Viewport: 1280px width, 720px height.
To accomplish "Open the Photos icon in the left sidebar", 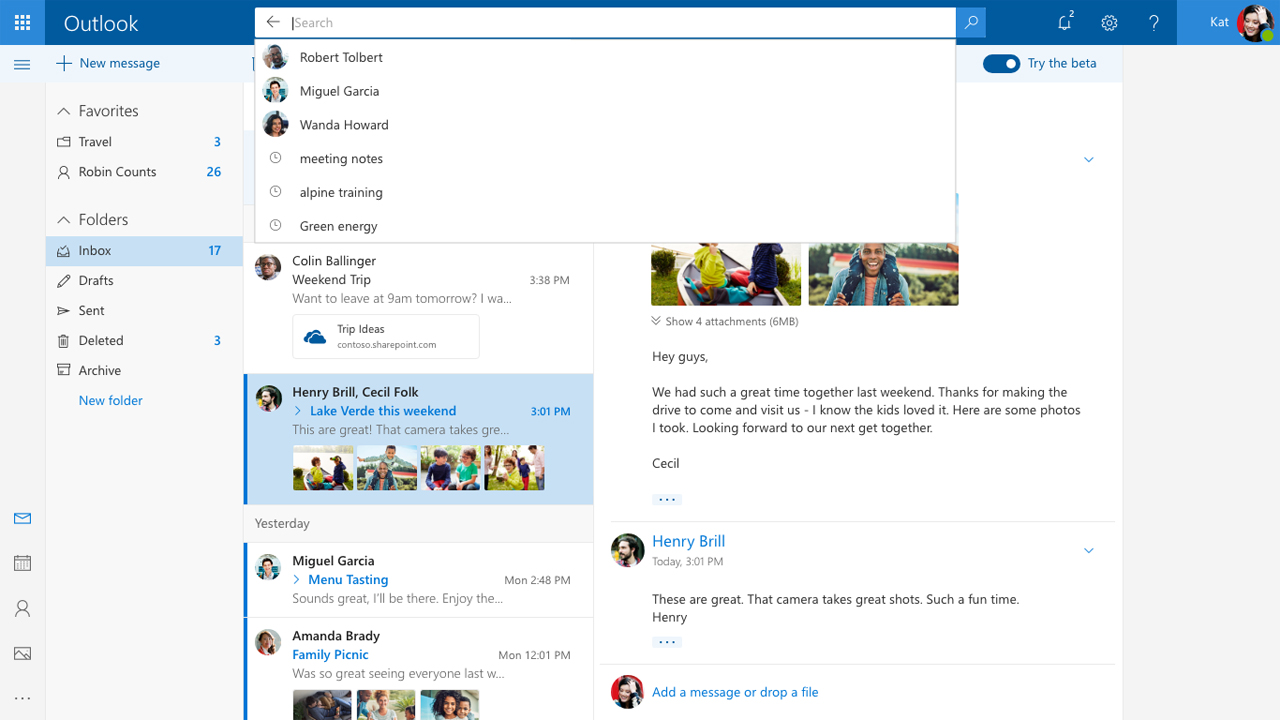I will 22,653.
